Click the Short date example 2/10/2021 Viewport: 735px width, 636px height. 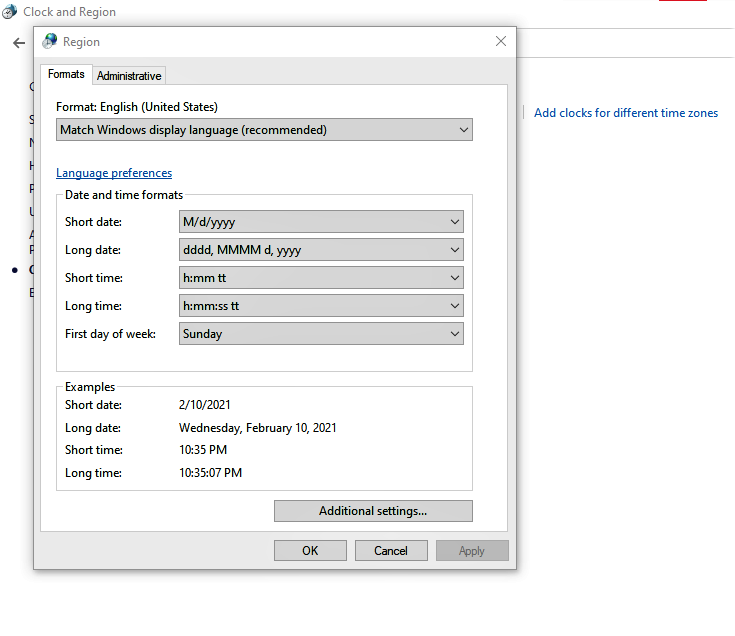click(x=205, y=405)
